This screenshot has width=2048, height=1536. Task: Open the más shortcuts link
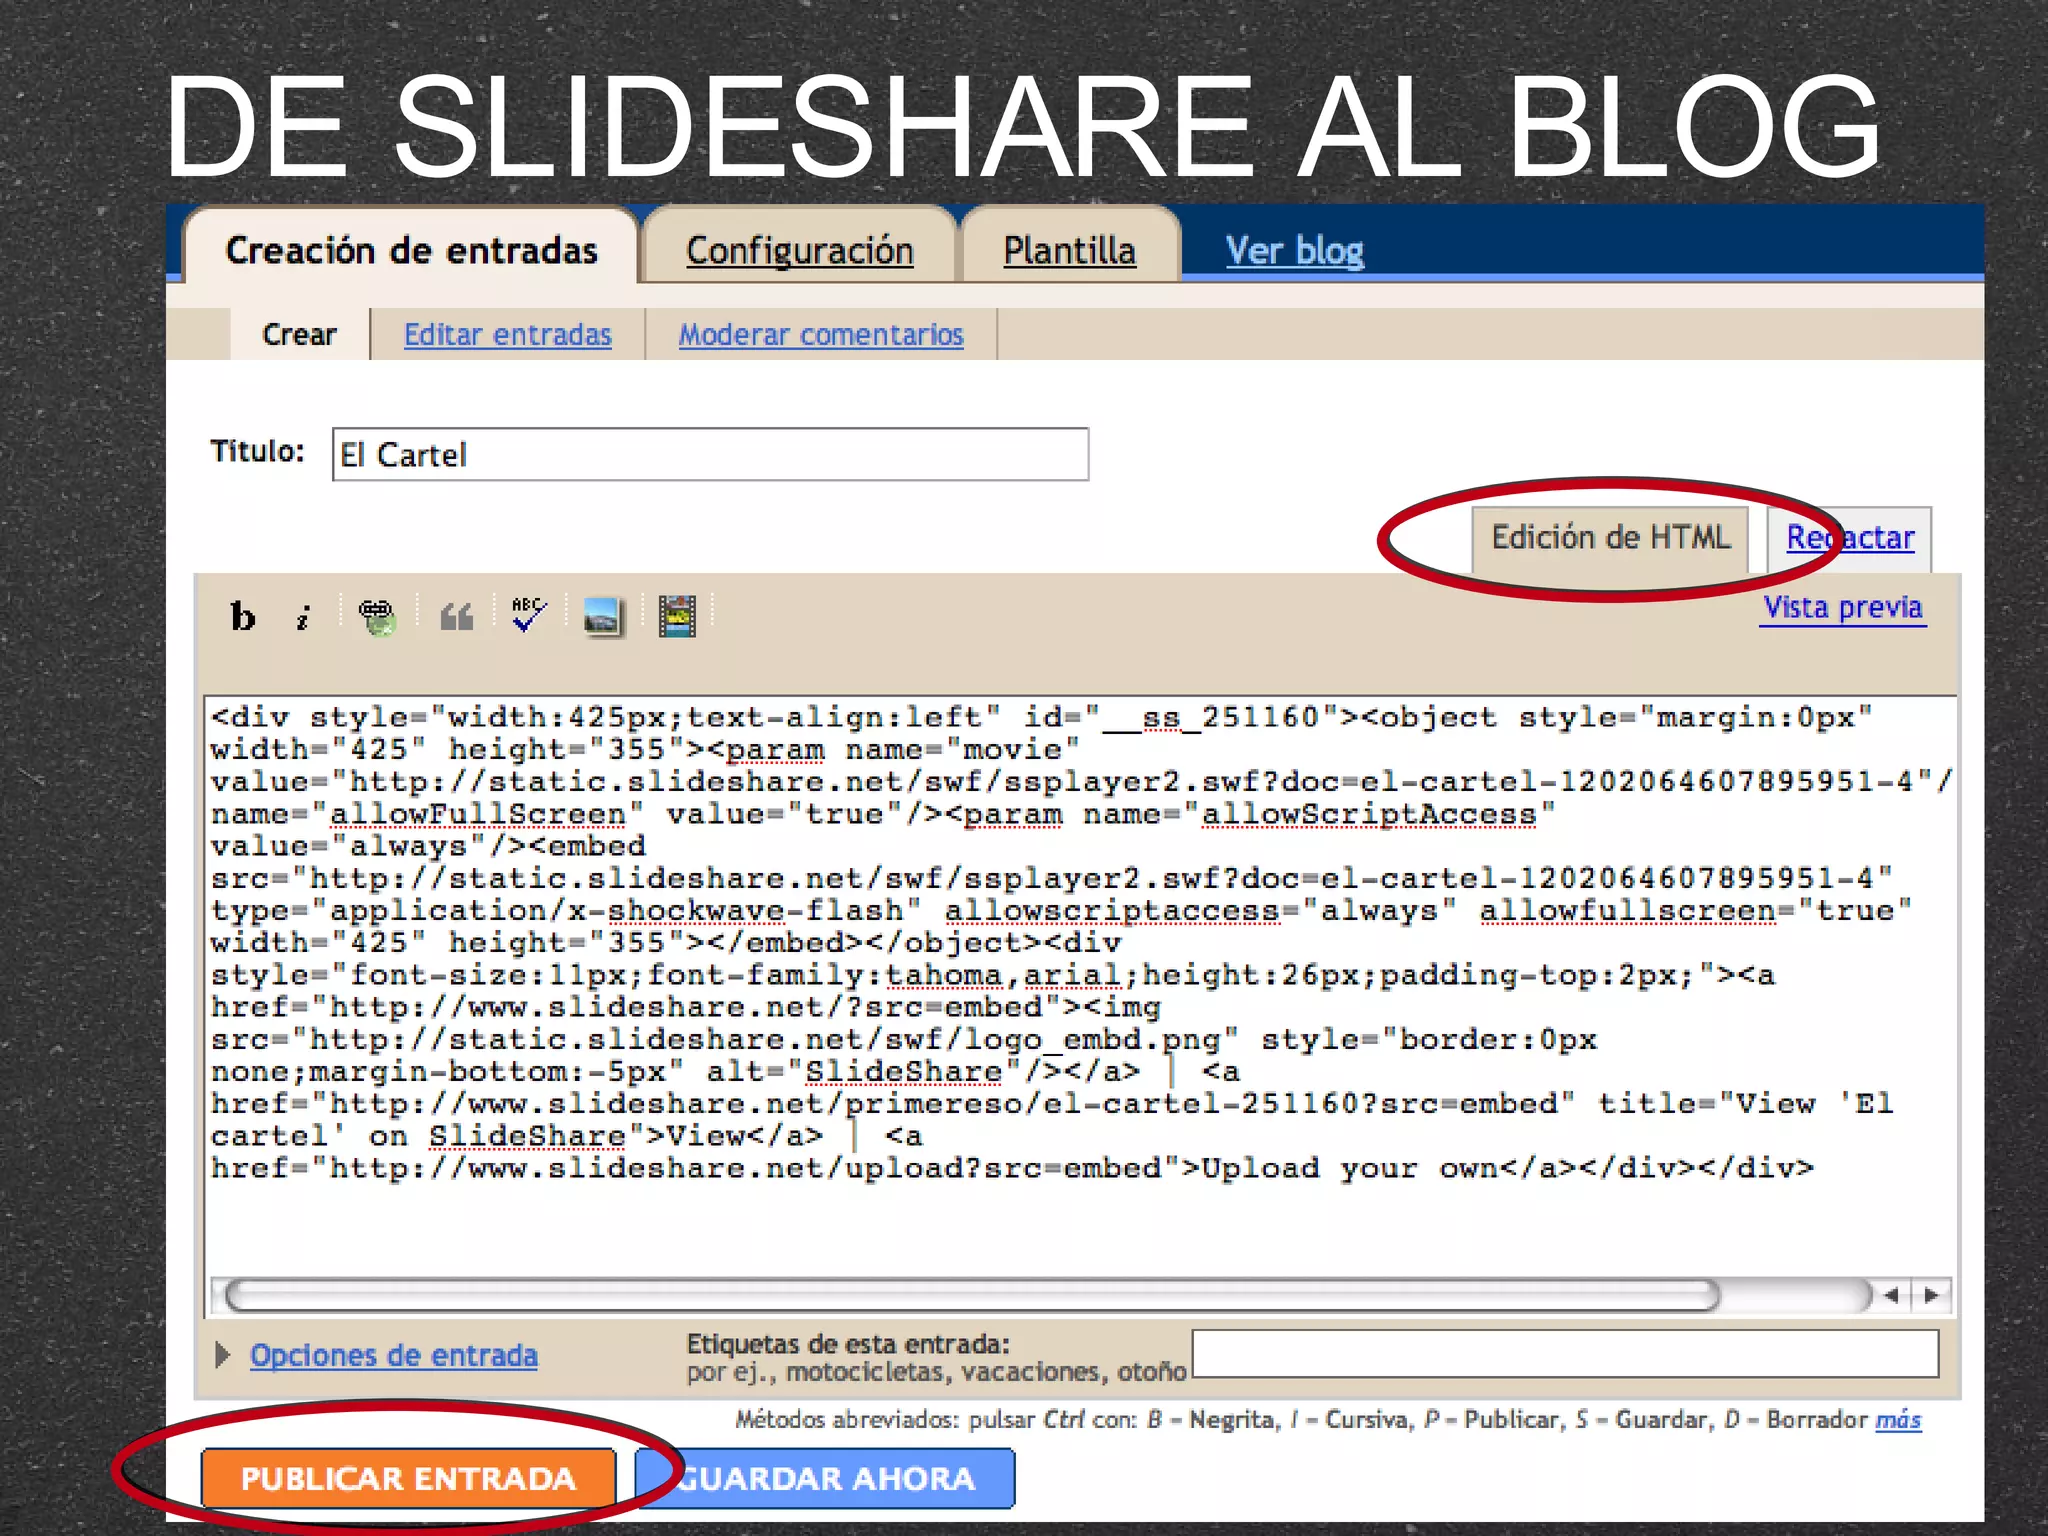[x=1898, y=1420]
